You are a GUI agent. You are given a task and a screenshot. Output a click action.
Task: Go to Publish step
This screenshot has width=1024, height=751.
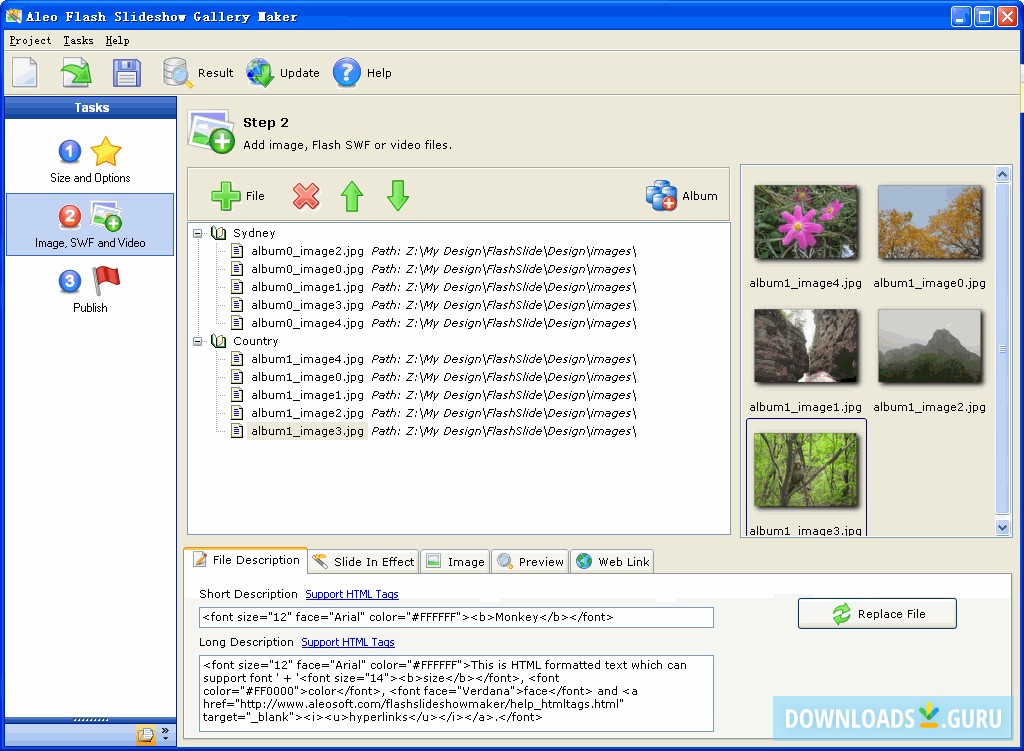[90, 290]
